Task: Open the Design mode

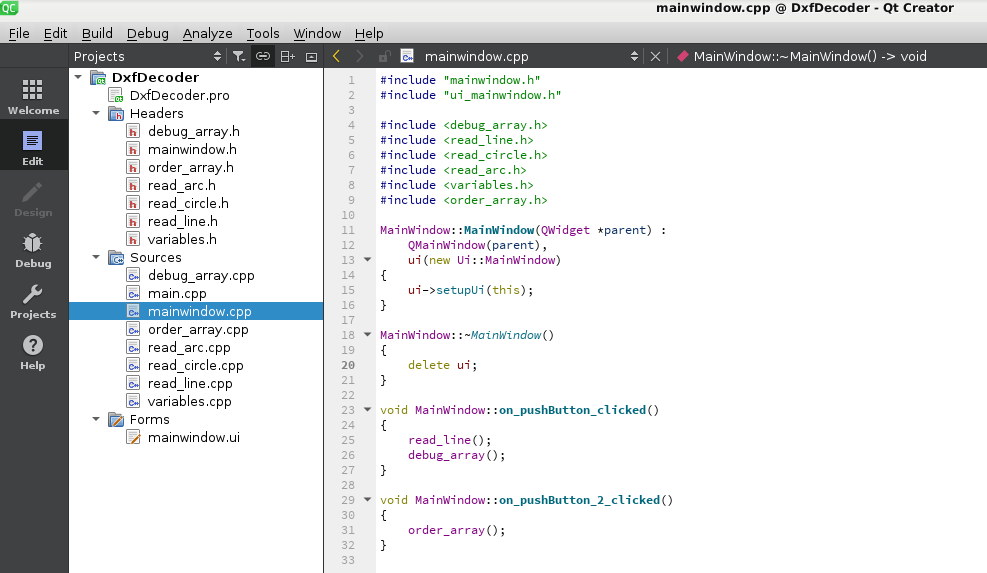Action: pos(33,198)
